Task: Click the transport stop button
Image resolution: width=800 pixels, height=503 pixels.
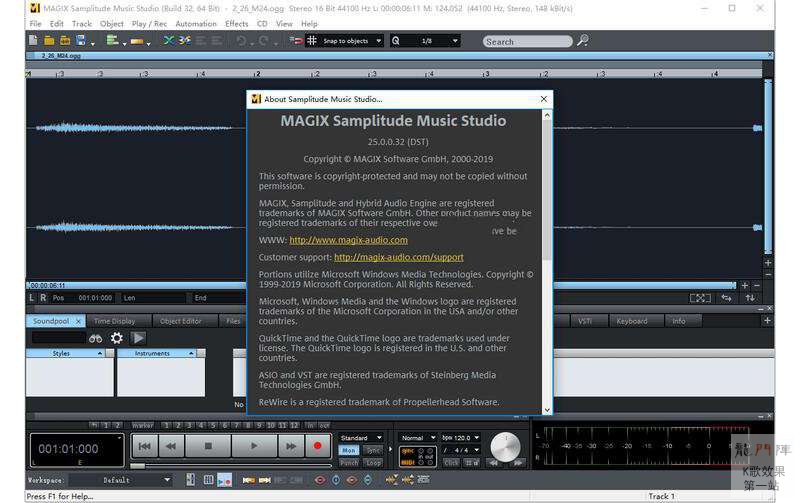Action: coord(208,446)
